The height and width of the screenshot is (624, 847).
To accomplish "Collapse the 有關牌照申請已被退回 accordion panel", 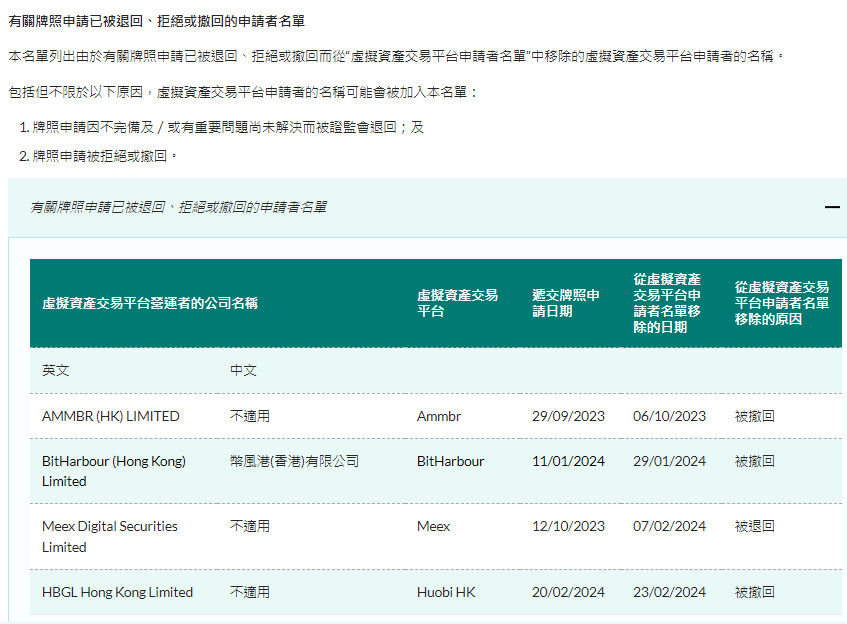I will point(831,206).
